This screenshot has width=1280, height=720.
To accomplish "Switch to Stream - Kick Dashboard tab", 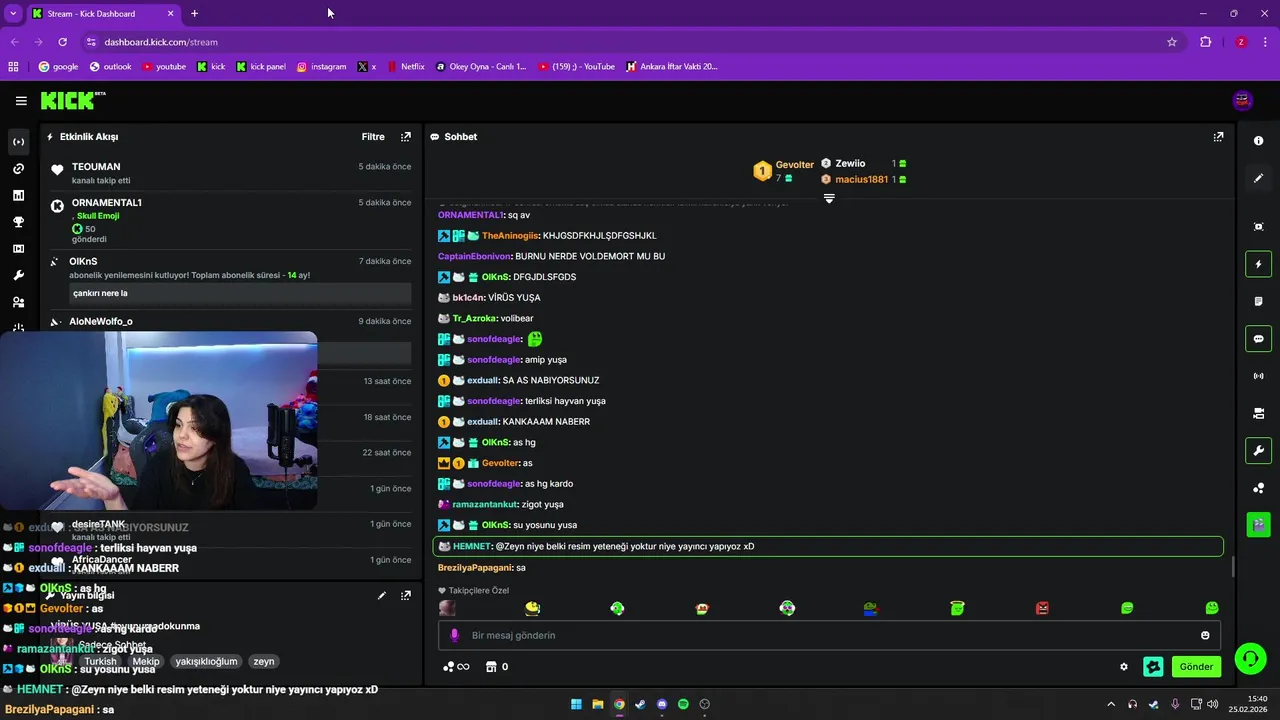I will pos(102,14).
